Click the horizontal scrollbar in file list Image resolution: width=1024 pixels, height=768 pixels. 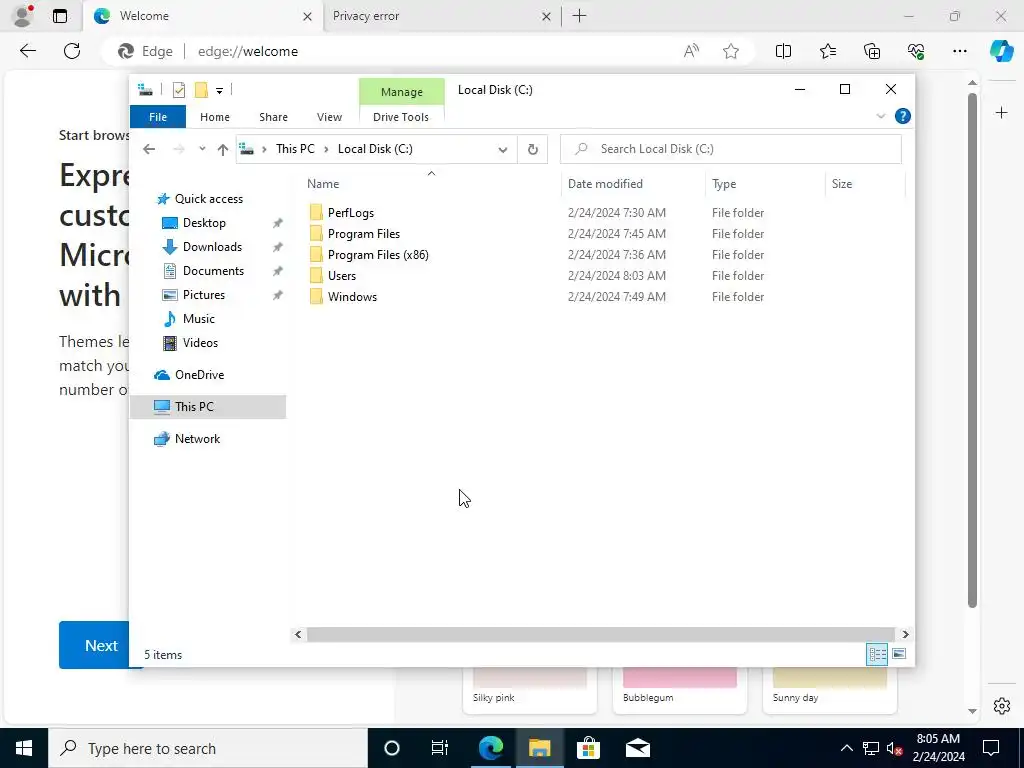coord(600,634)
